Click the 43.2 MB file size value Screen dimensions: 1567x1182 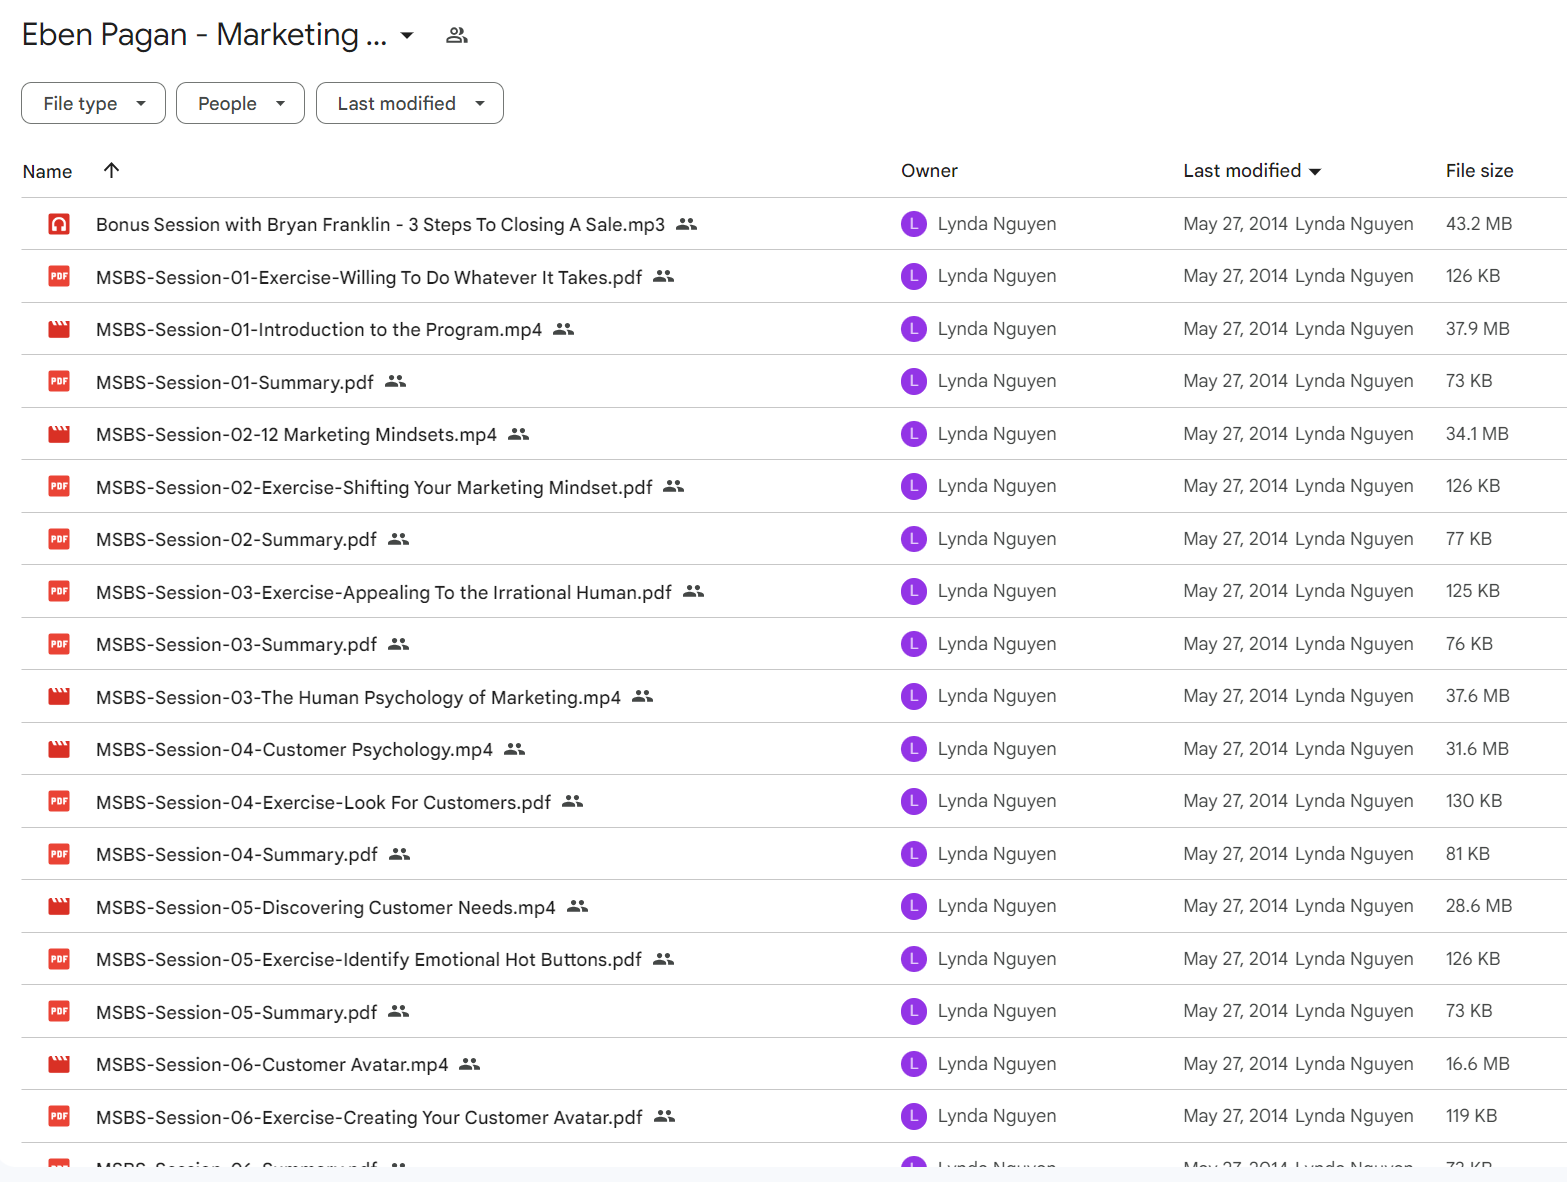coord(1479,224)
